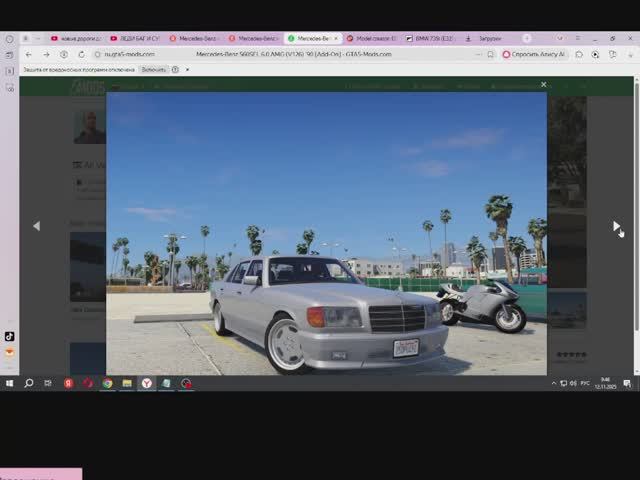Viewport: 640px width, 480px height.
Task: Switch to the first Mercedes-Benz tab with red icon
Action: pyautogui.click(x=194, y=38)
